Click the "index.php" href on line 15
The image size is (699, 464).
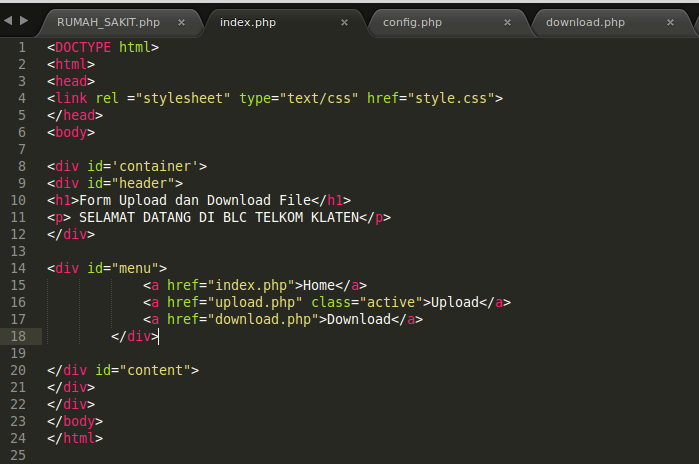pyautogui.click(x=251, y=285)
